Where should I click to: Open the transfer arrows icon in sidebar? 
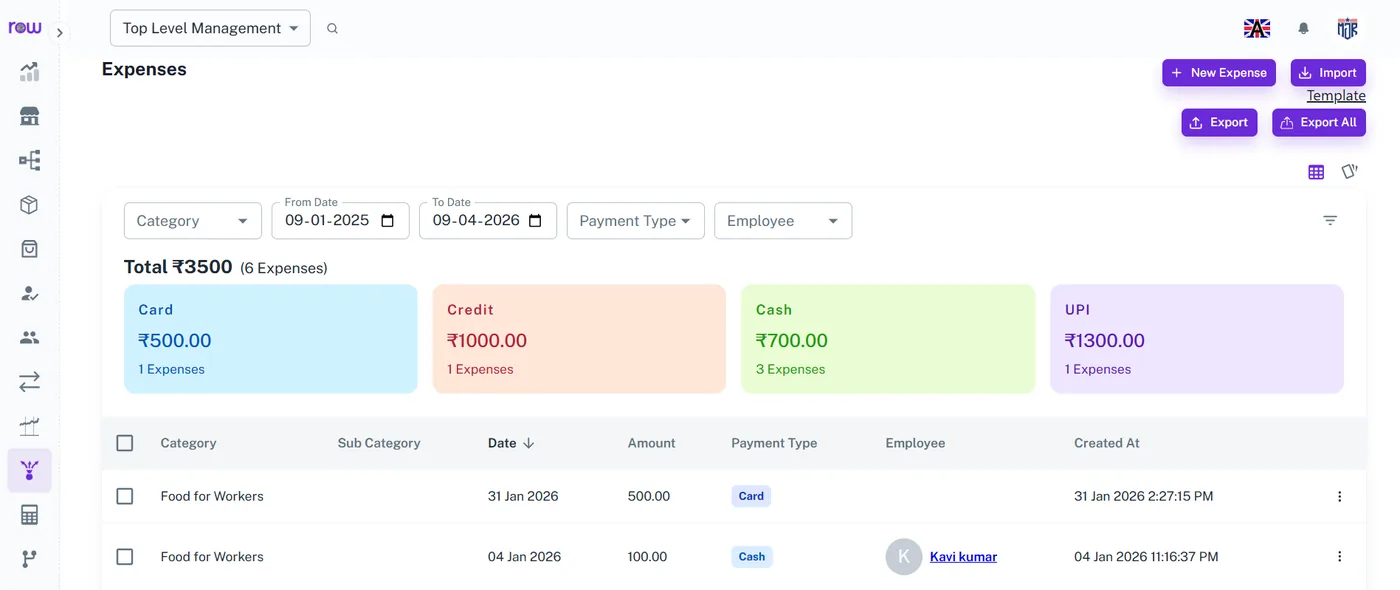click(29, 382)
